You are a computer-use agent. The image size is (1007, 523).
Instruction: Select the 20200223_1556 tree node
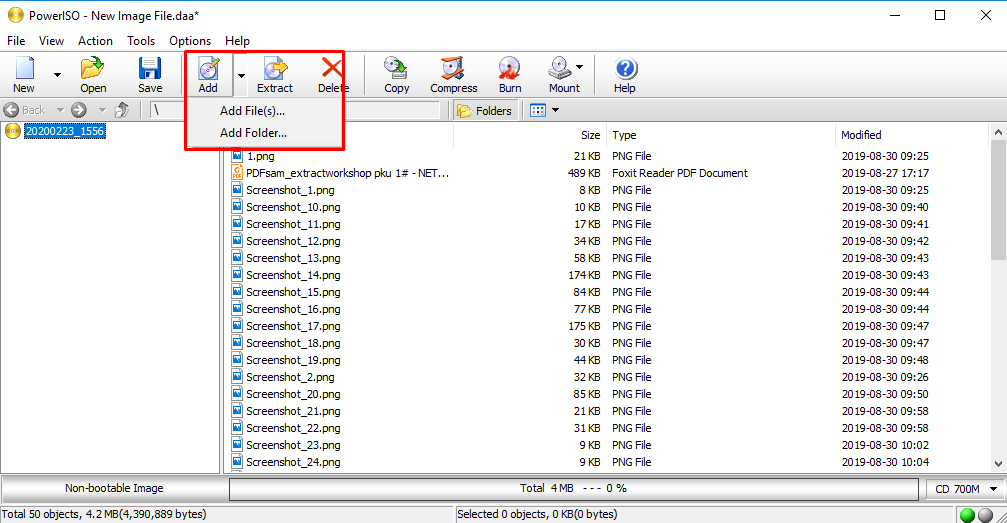click(64, 131)
